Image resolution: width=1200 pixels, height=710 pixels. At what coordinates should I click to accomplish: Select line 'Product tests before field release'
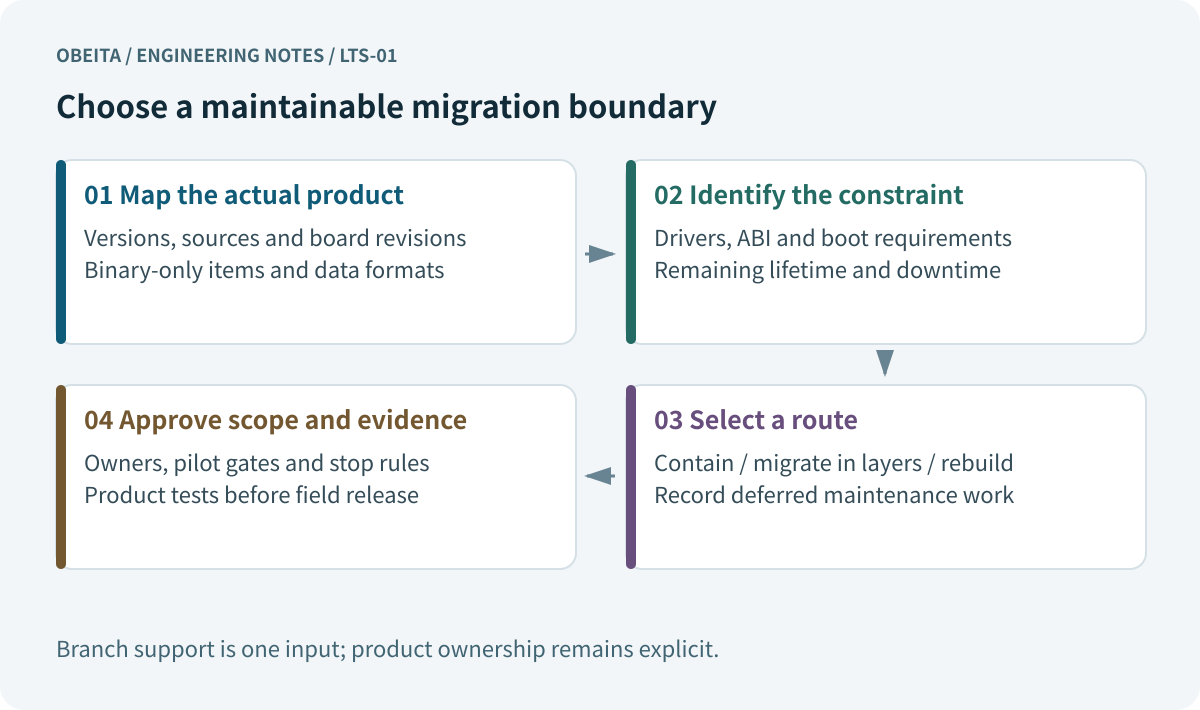251,495
